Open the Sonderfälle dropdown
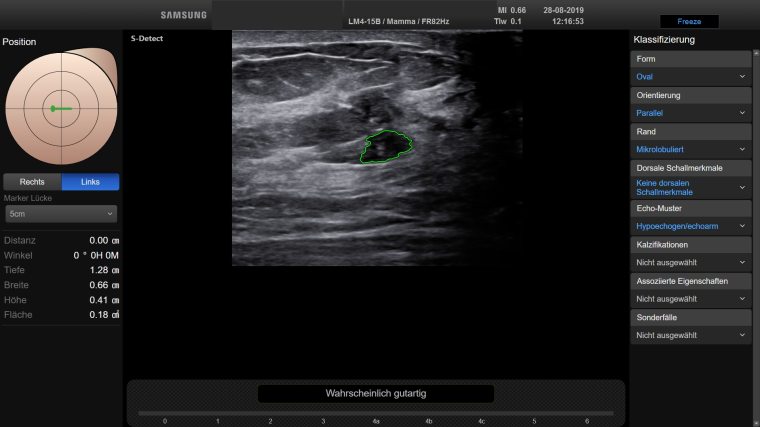This screenshot has height=427, width=760. (690, 335)
